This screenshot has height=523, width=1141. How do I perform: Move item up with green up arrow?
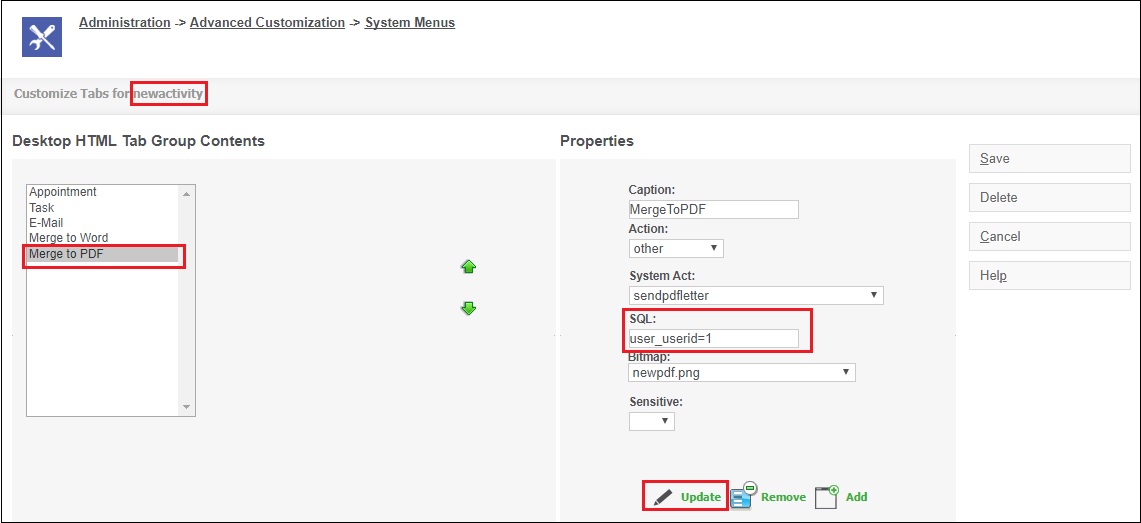pos(469,267)
